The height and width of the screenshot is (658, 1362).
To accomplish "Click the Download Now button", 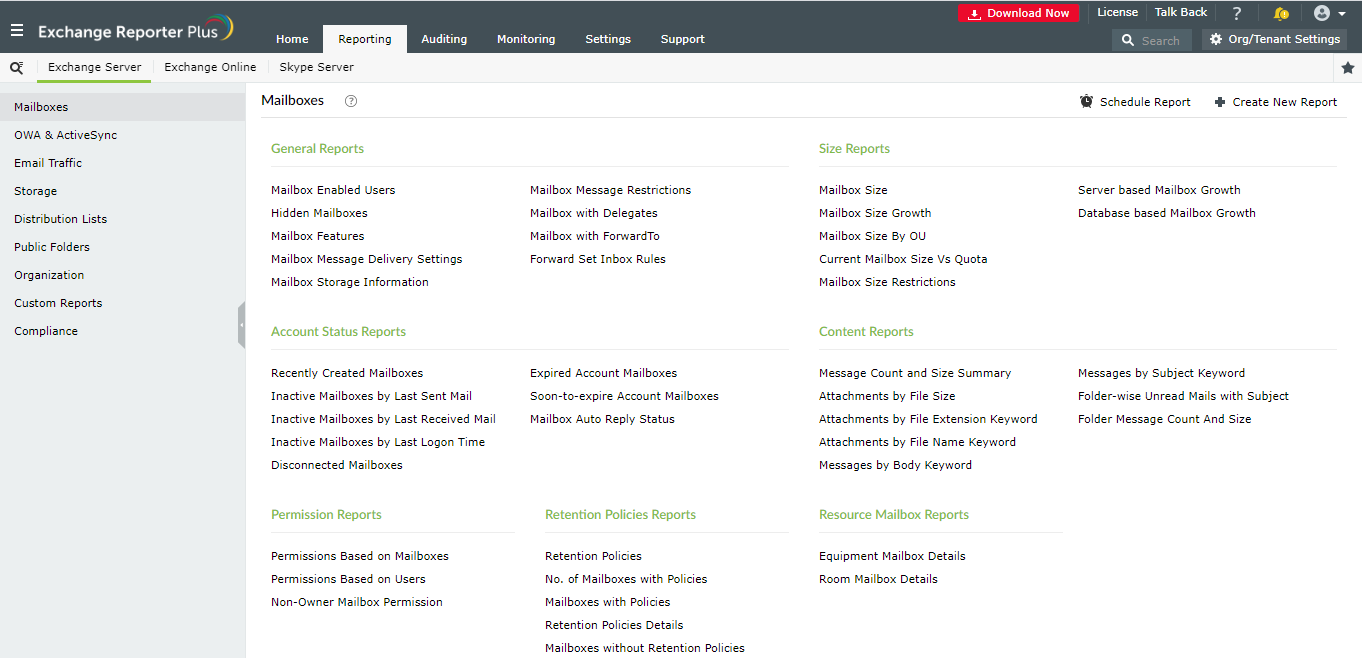I will pyautogui.click(x=1018, y=12).
